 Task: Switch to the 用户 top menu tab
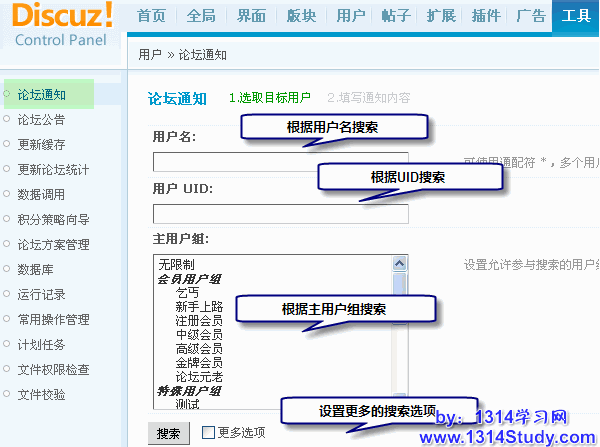(351, 16)
